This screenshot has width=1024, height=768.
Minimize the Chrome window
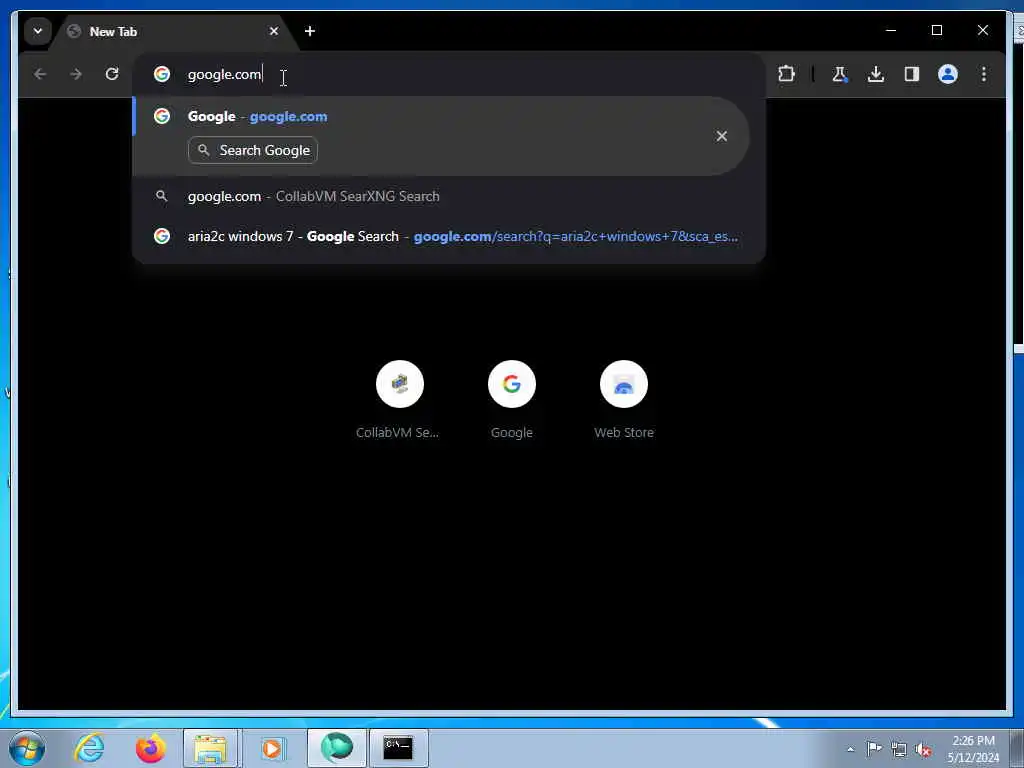[891, 31]
